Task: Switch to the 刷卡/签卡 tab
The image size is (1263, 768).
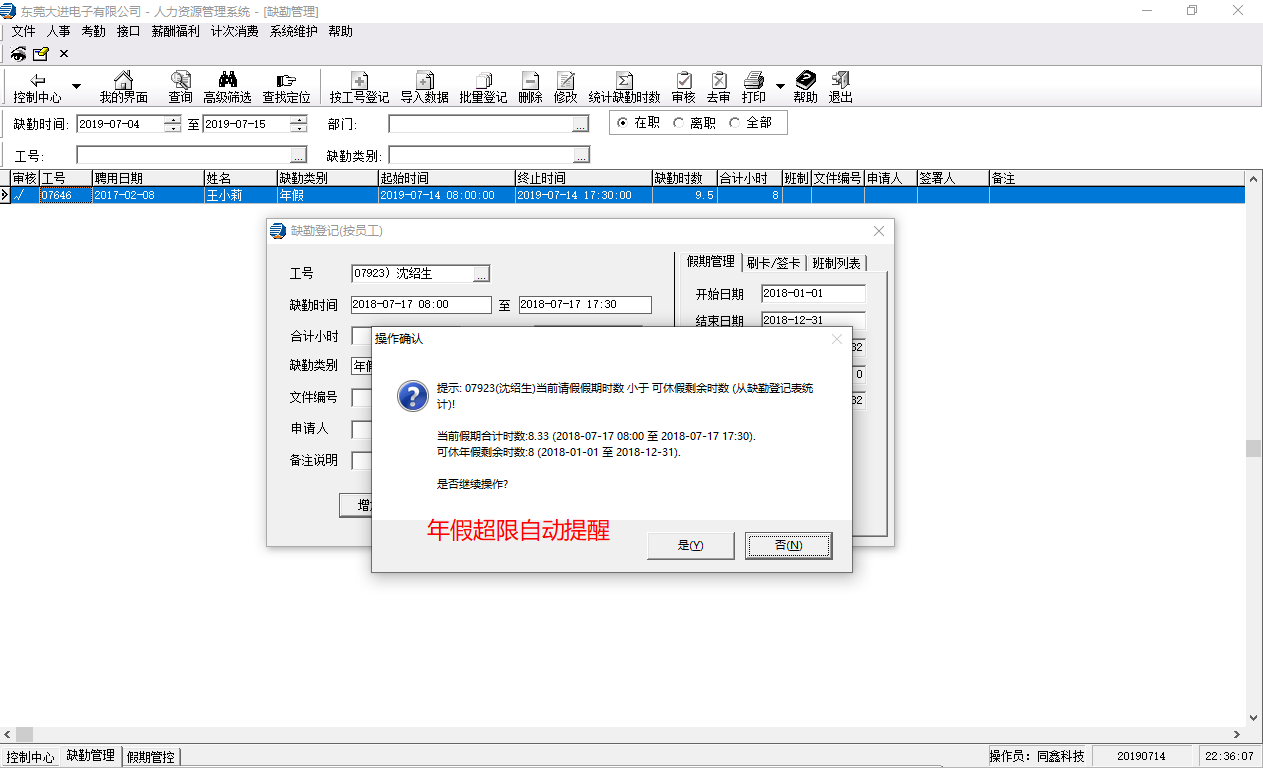Action: [773, 263]
